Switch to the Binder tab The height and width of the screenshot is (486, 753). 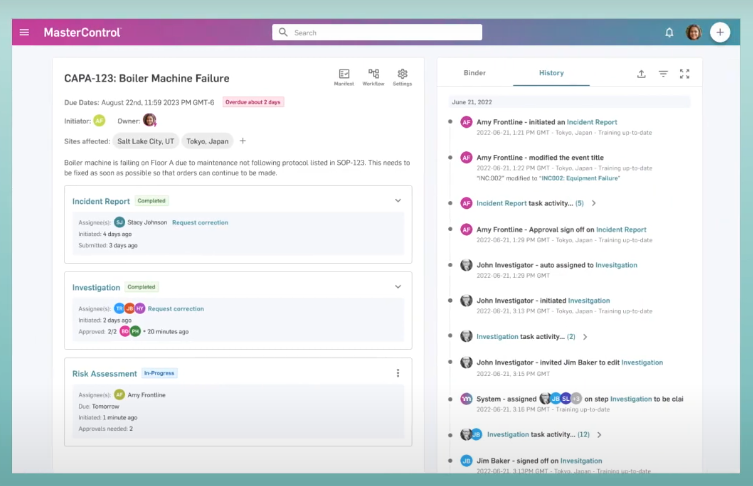(474, 73)
